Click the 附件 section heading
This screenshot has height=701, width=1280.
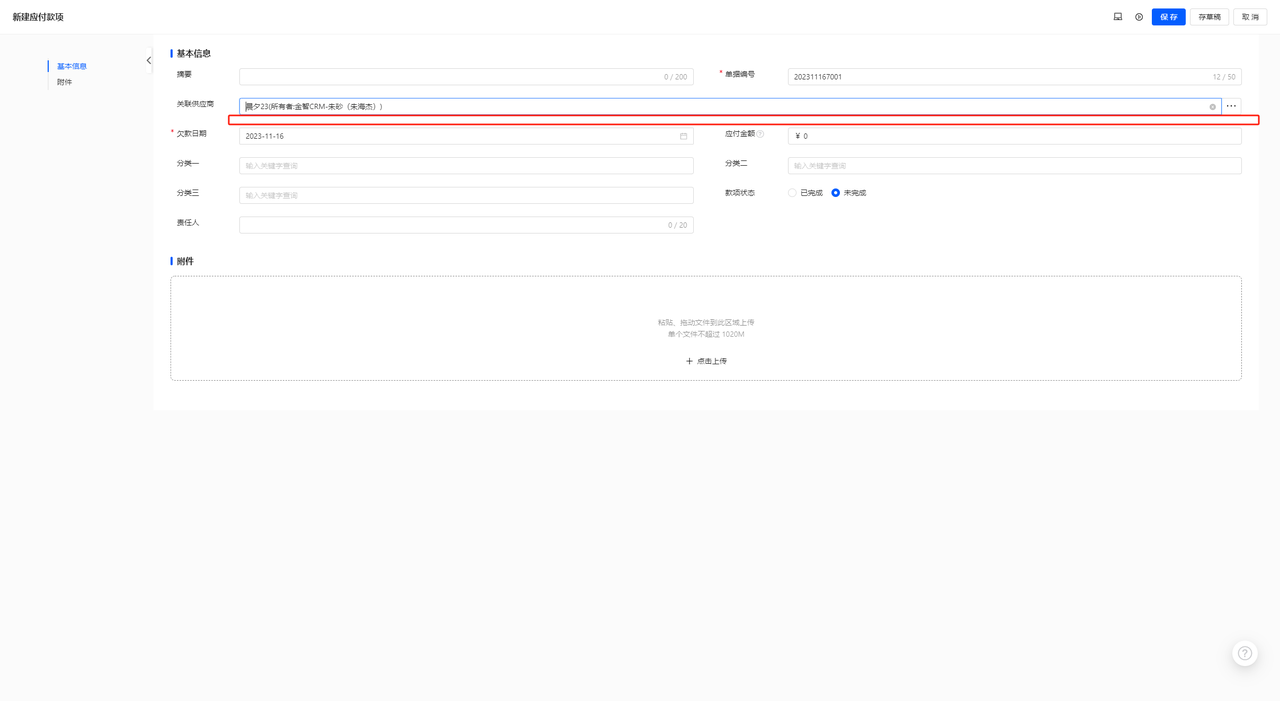pyautogui.click(x=185, y=261)
